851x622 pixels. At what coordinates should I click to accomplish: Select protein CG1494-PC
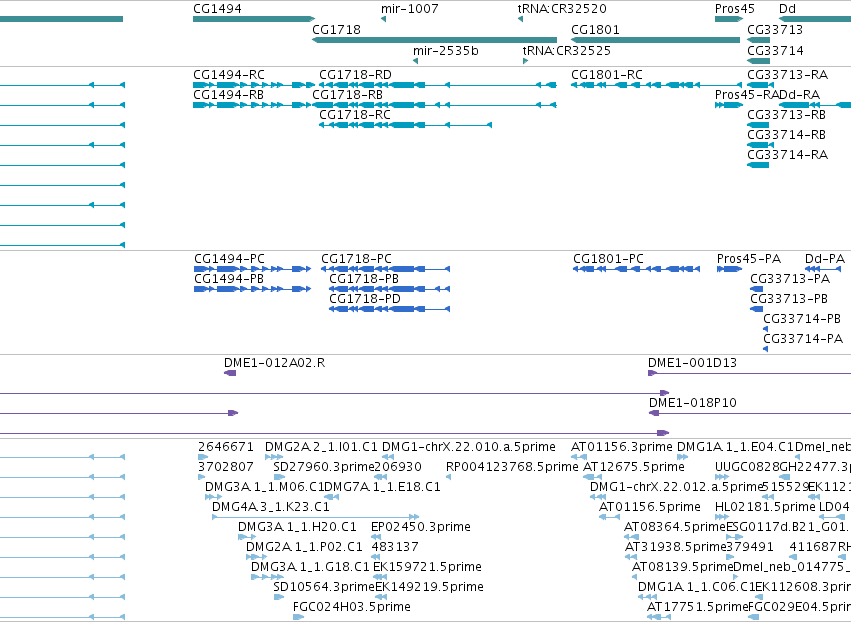click(253, 269)
